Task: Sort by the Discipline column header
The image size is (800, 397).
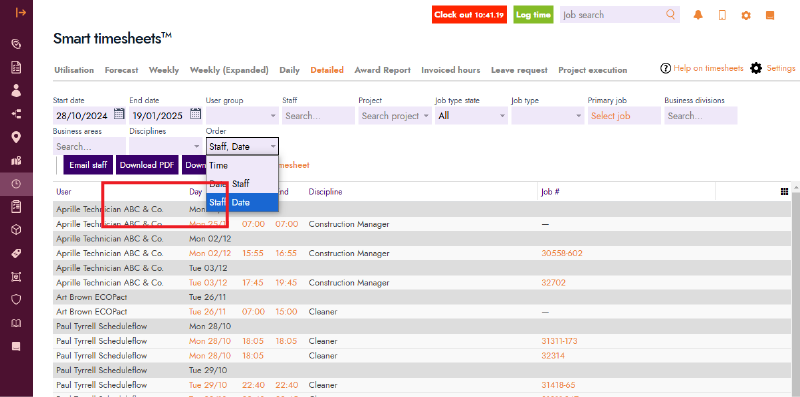Action: point(325,192)
